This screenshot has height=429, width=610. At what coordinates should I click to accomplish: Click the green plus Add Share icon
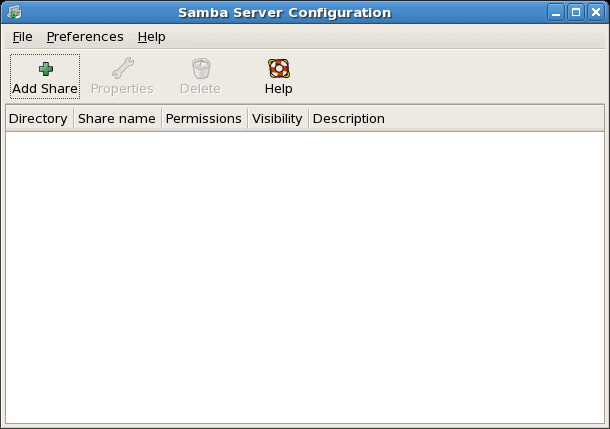tap(46, 69)
